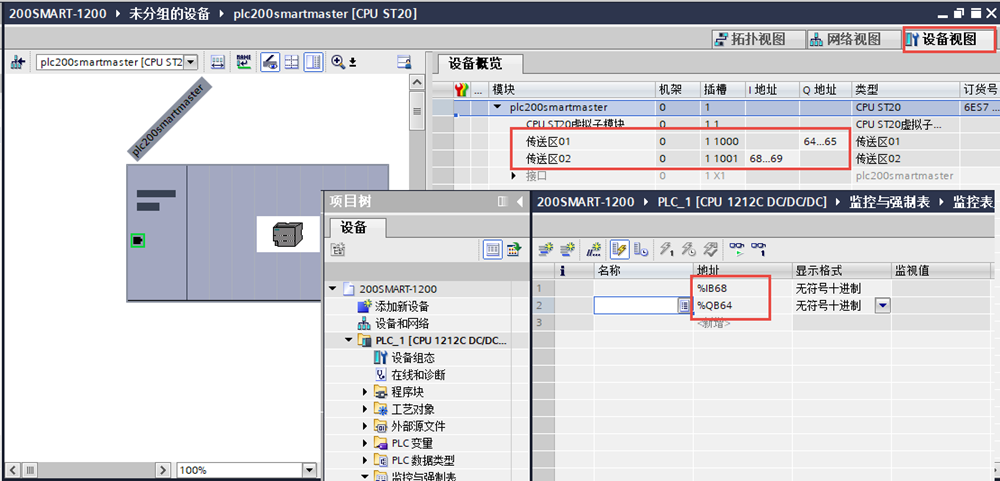Open the 100% zoom level dropdown
Viewport: 1000px width, 481px height.
(311, 470)
